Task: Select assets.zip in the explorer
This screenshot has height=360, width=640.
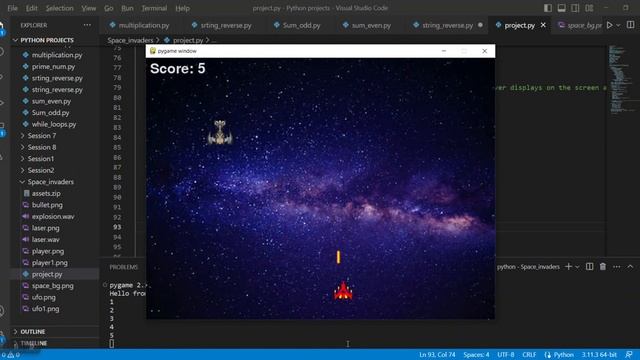Action: pos(46,193)
